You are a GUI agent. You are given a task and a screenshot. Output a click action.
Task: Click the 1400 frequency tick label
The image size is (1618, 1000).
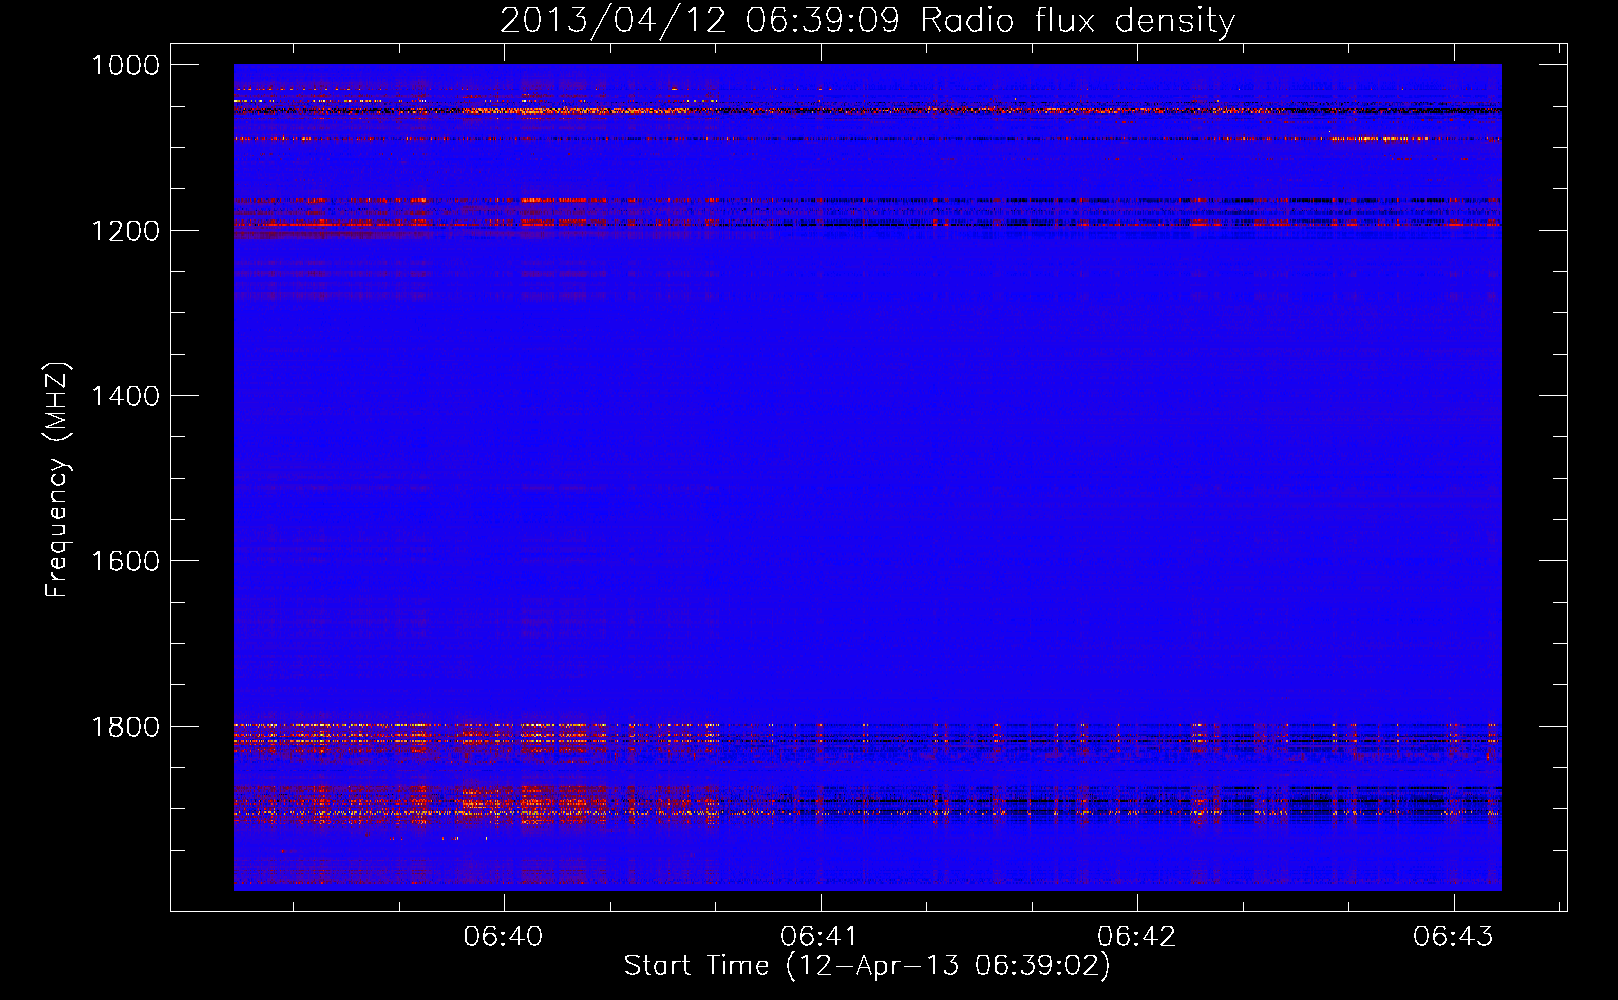125,396
